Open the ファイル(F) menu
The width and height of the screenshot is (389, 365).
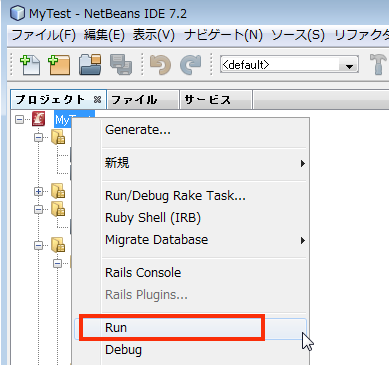(44, 35)
